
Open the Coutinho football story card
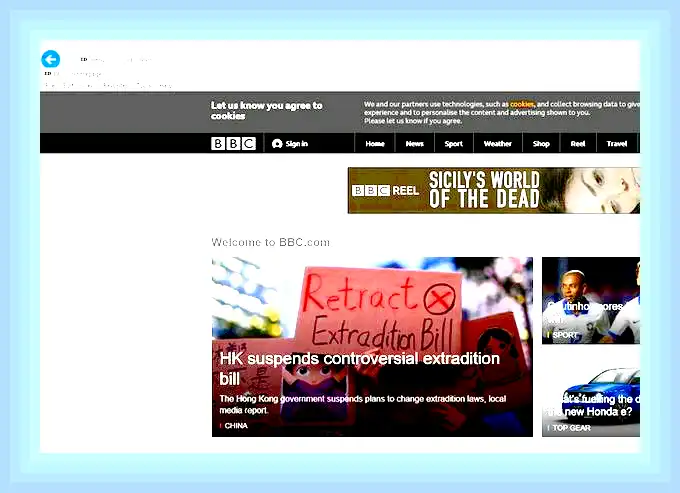click(591, 300)
